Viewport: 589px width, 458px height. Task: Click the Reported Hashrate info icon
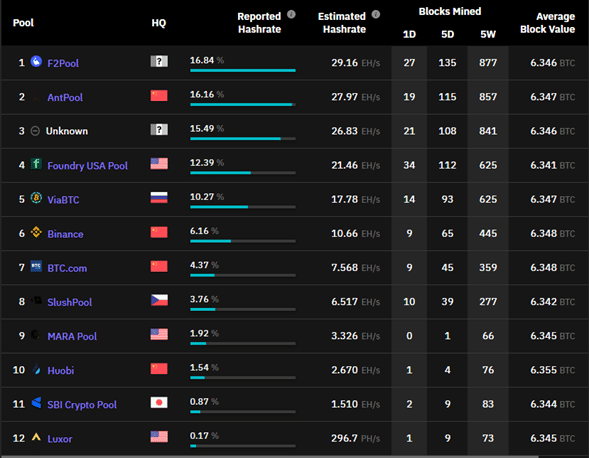291,15
